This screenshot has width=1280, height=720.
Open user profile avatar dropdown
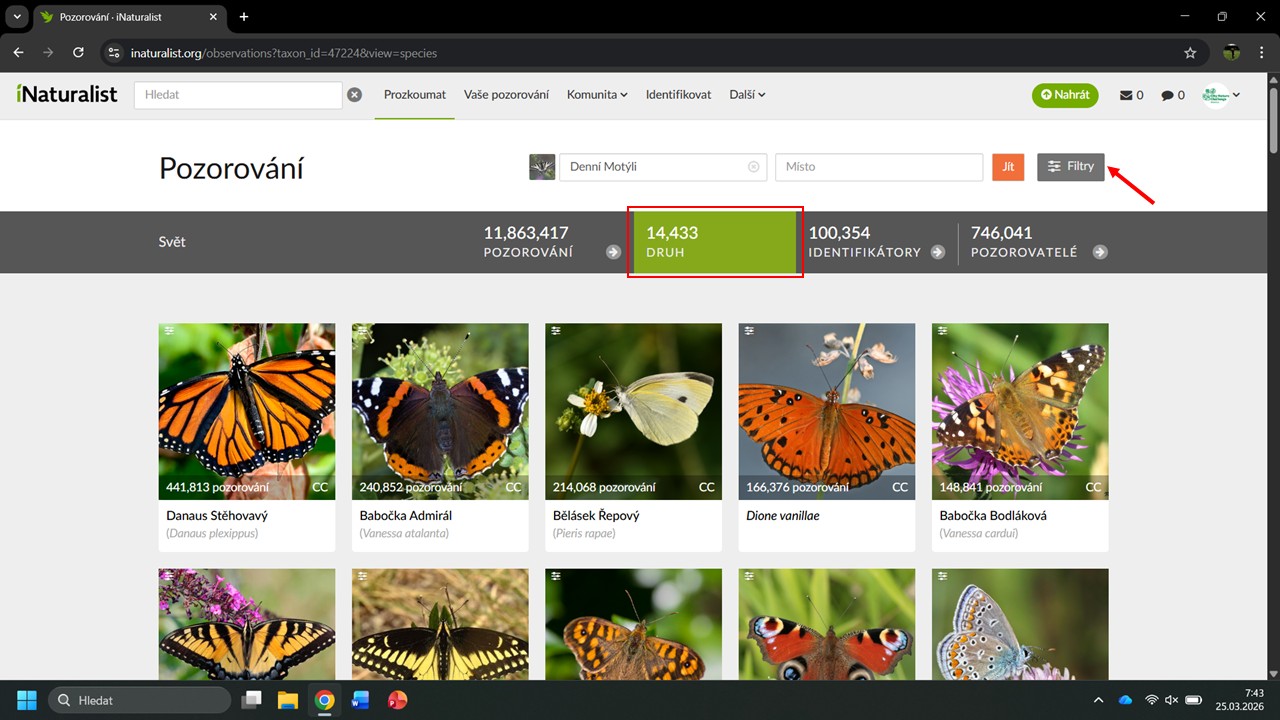coord(1221,95)
